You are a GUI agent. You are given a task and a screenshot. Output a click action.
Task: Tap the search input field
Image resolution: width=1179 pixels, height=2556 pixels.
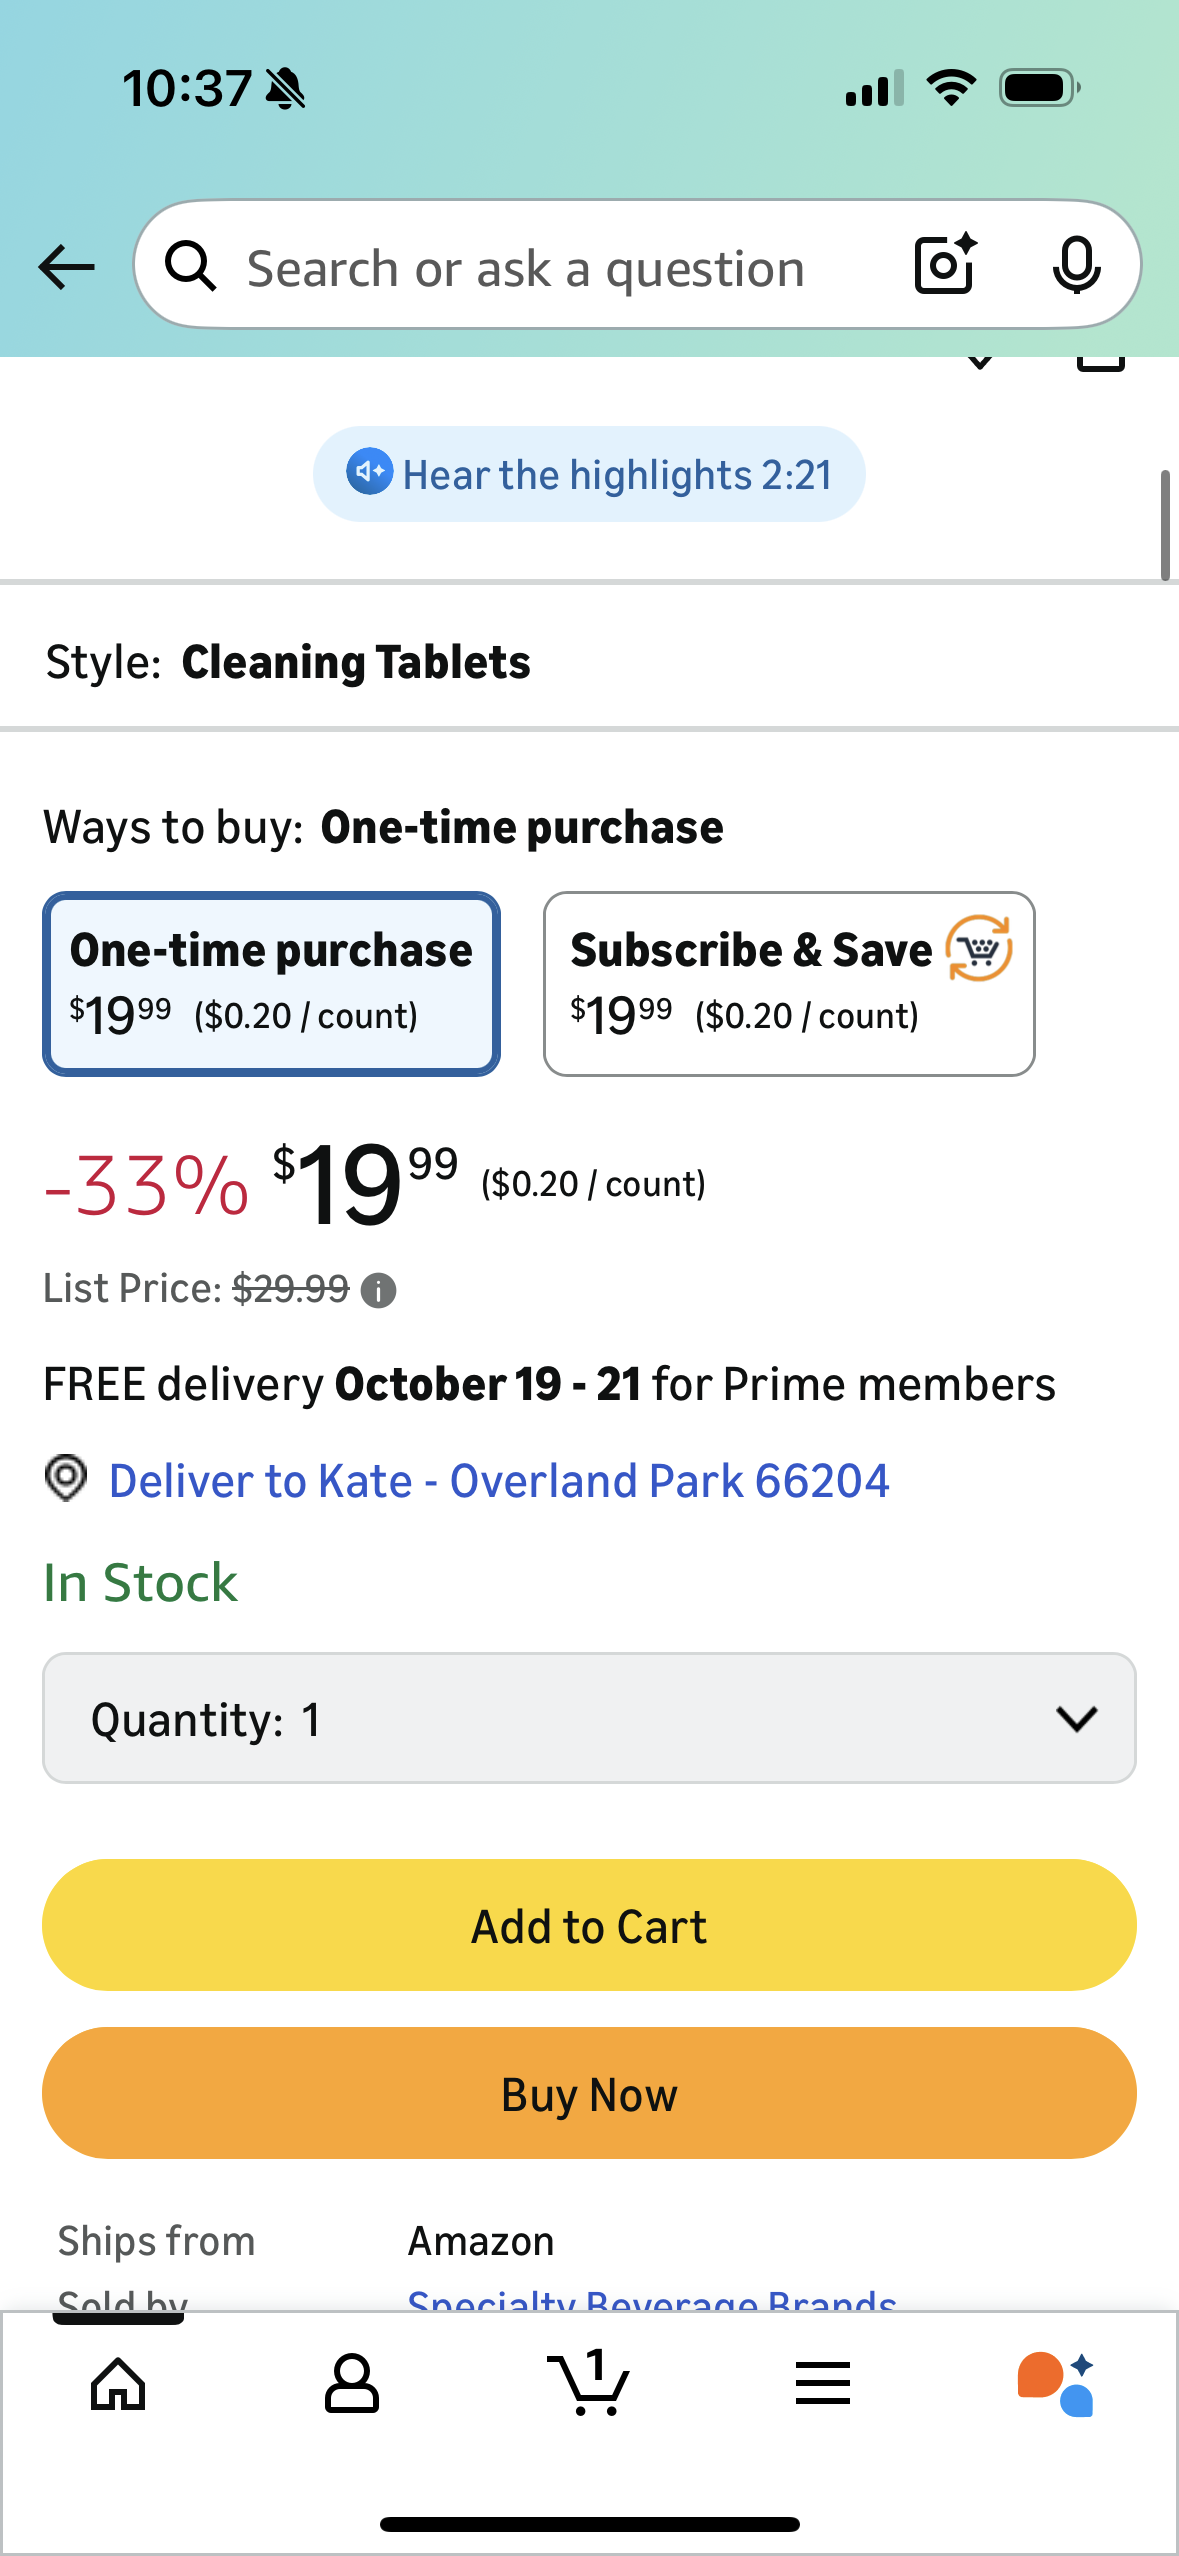(x=560, y=268)
